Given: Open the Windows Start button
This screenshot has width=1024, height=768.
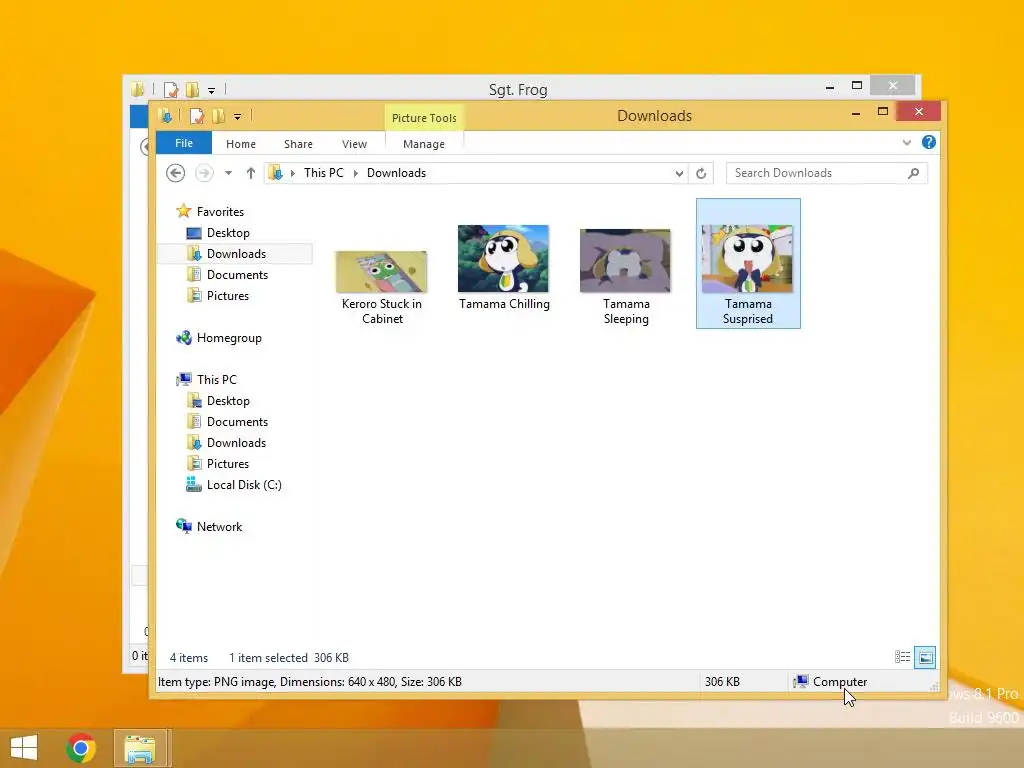Looking at the screenshot, I should coord(24,748).
